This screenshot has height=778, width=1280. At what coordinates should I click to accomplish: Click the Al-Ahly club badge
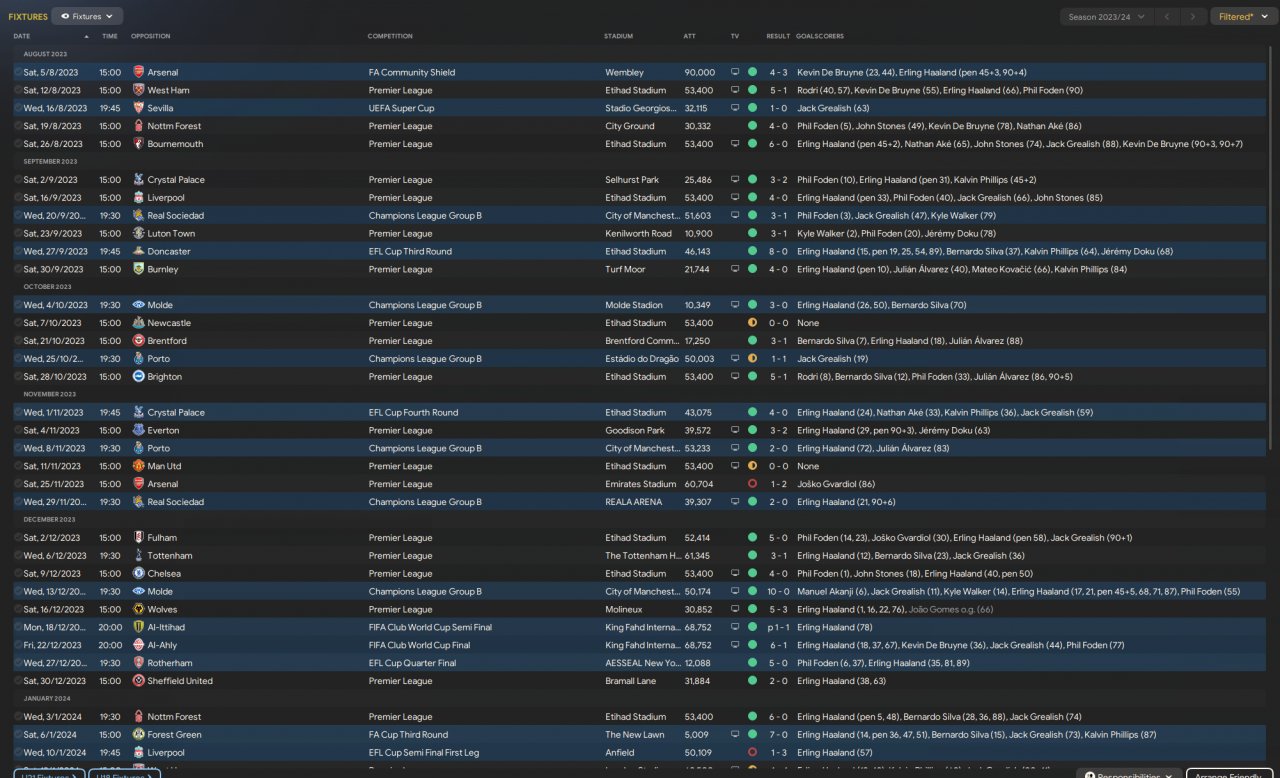pyautogui.click(x=138, y=645)
